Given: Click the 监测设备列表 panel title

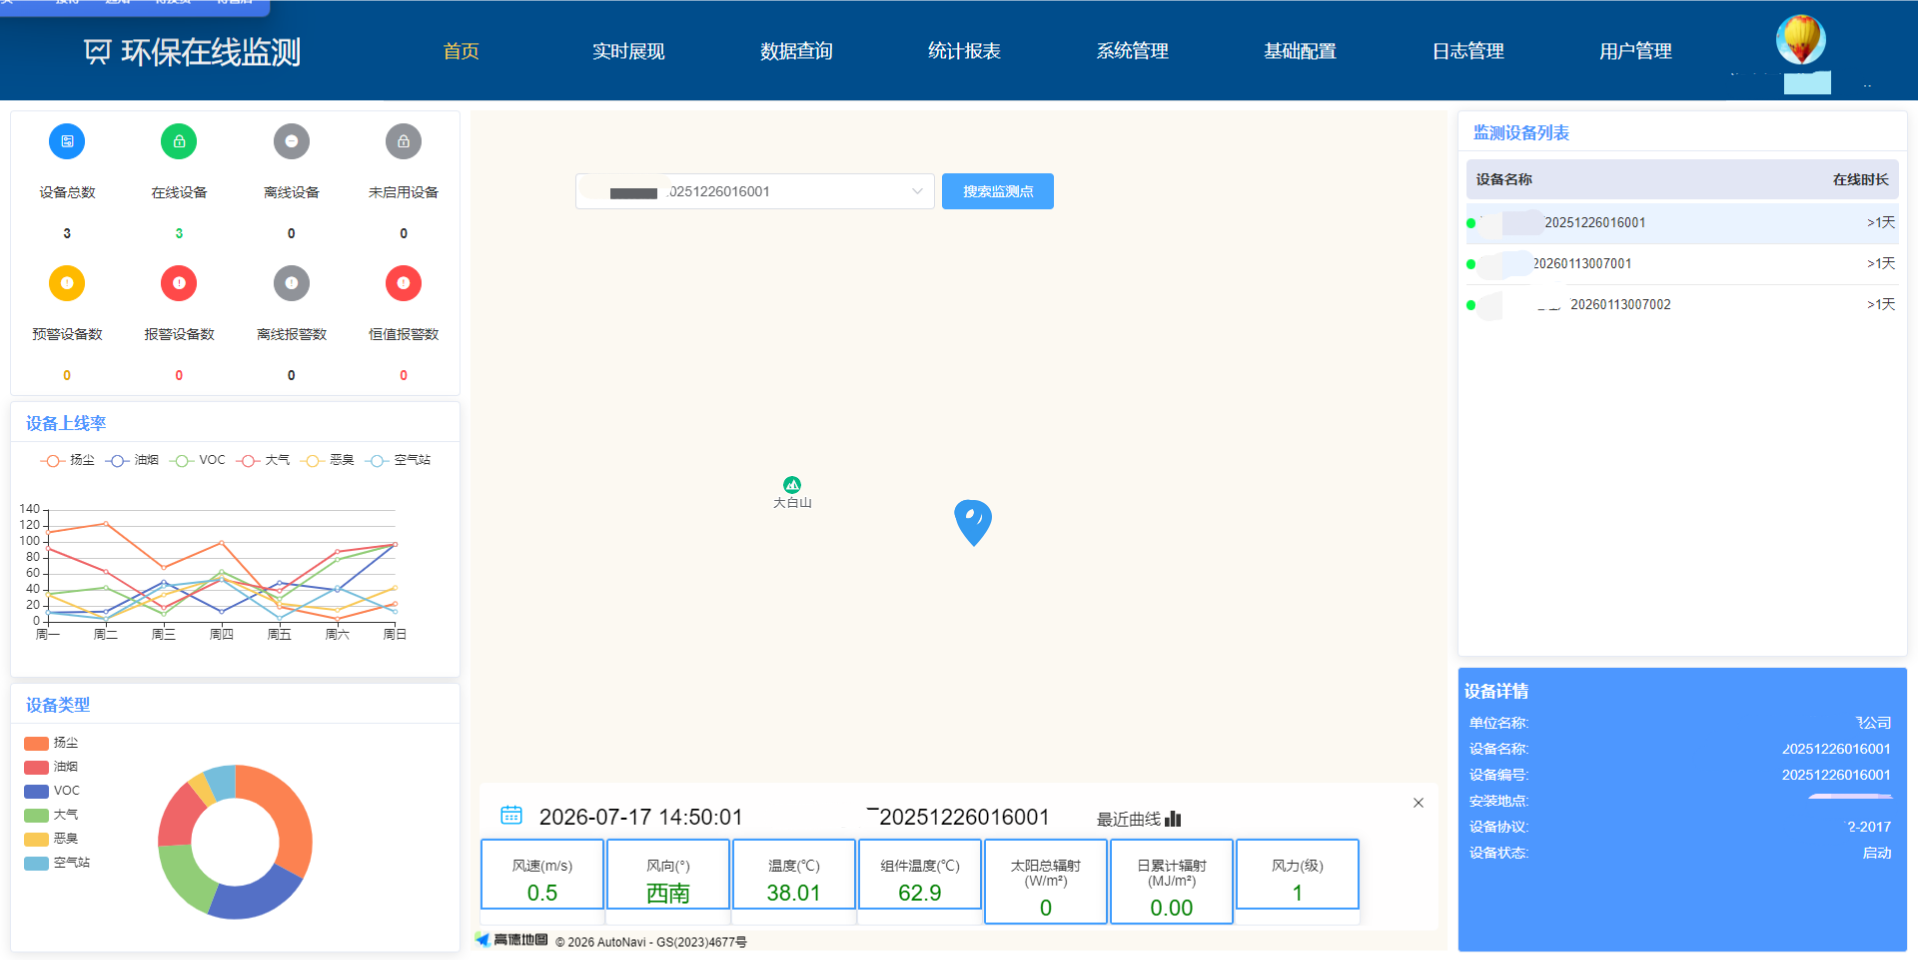Looking at the screenshot, I should (x=1521, y=133).
